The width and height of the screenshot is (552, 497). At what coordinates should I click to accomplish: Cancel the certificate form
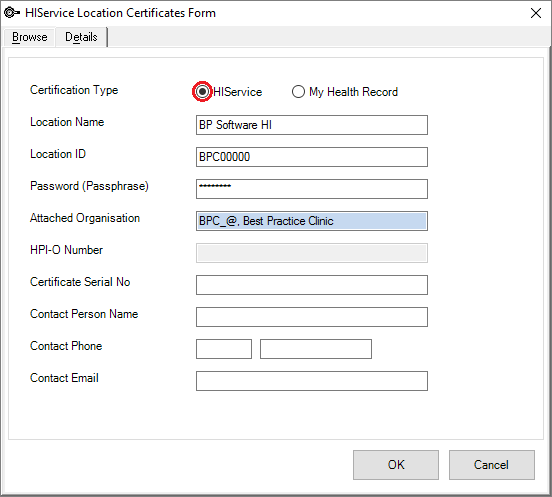pyautogui.click(x=492, y=465)
